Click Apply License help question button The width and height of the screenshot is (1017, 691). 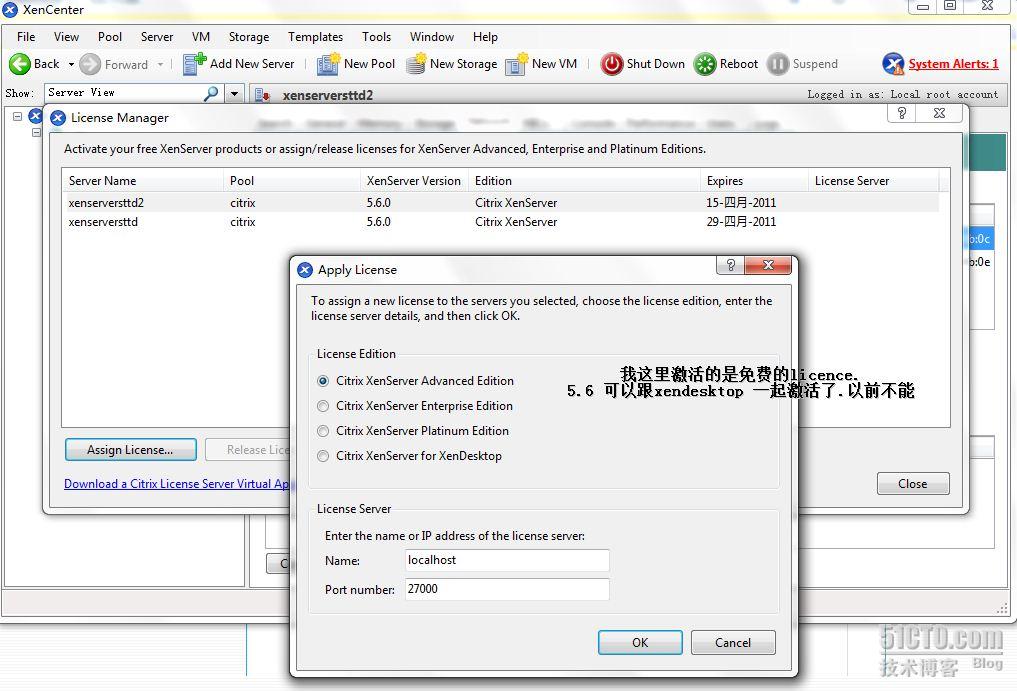point(730,265)
